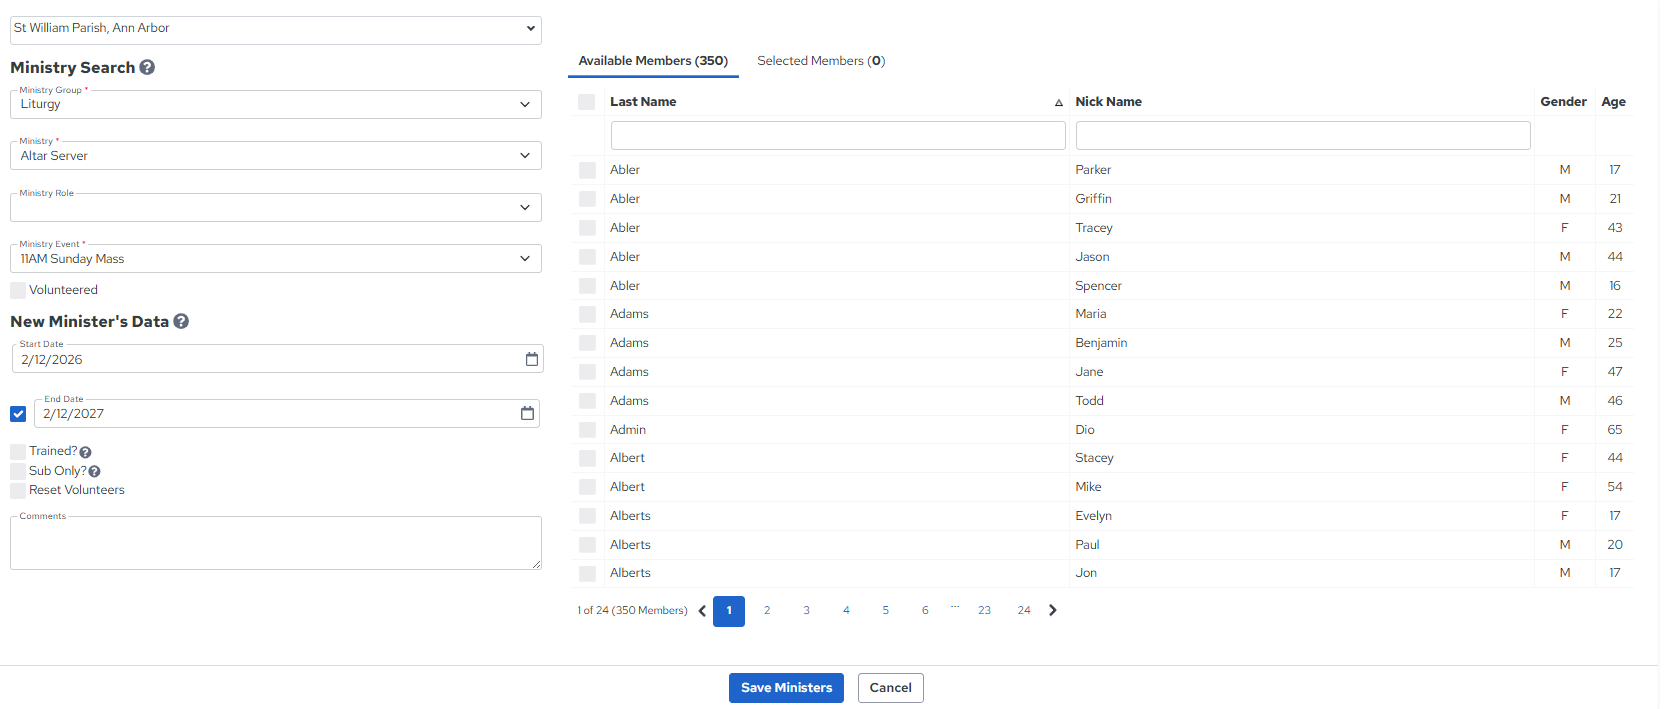This screenshot has width=1670, height=709.
Task: Sort by Gender column header
Action: pyautogui.click(x=1563, y=102)
